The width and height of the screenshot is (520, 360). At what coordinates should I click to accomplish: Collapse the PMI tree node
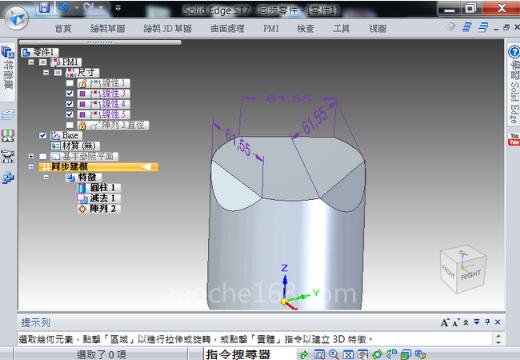pyautogui.click(x=31, y=62)
